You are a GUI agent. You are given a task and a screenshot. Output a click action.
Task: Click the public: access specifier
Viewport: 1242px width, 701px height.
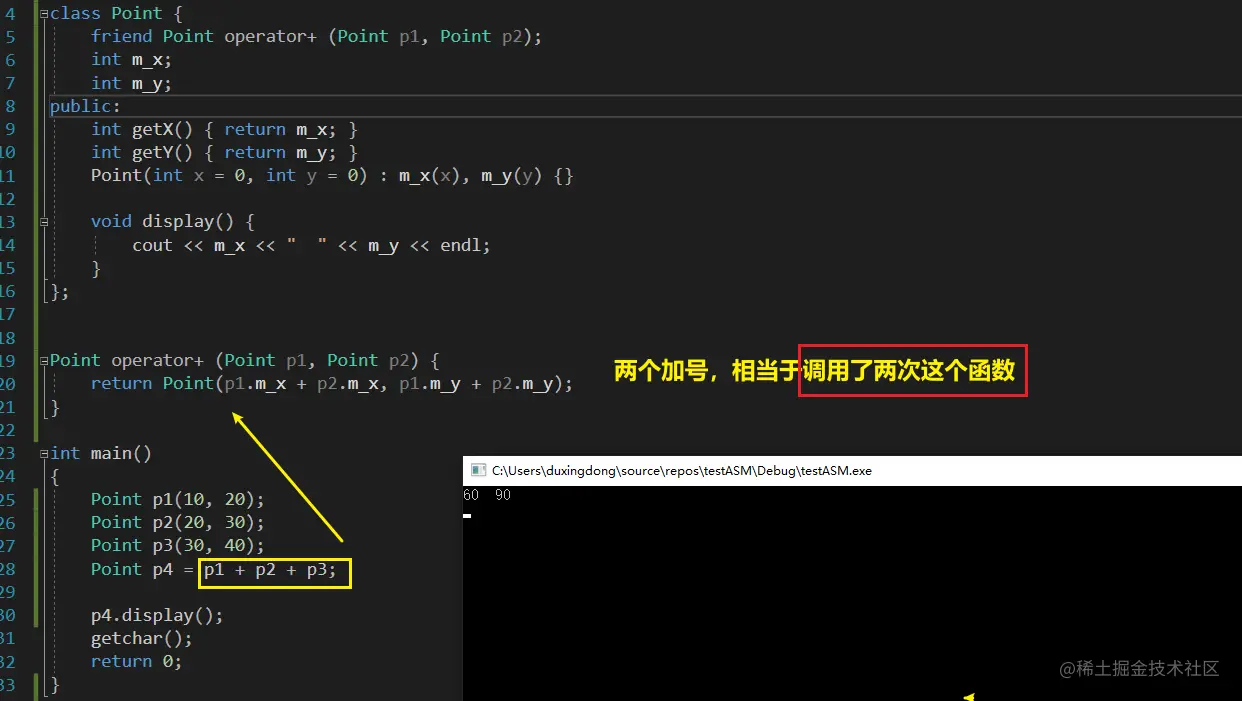[85, 106]
